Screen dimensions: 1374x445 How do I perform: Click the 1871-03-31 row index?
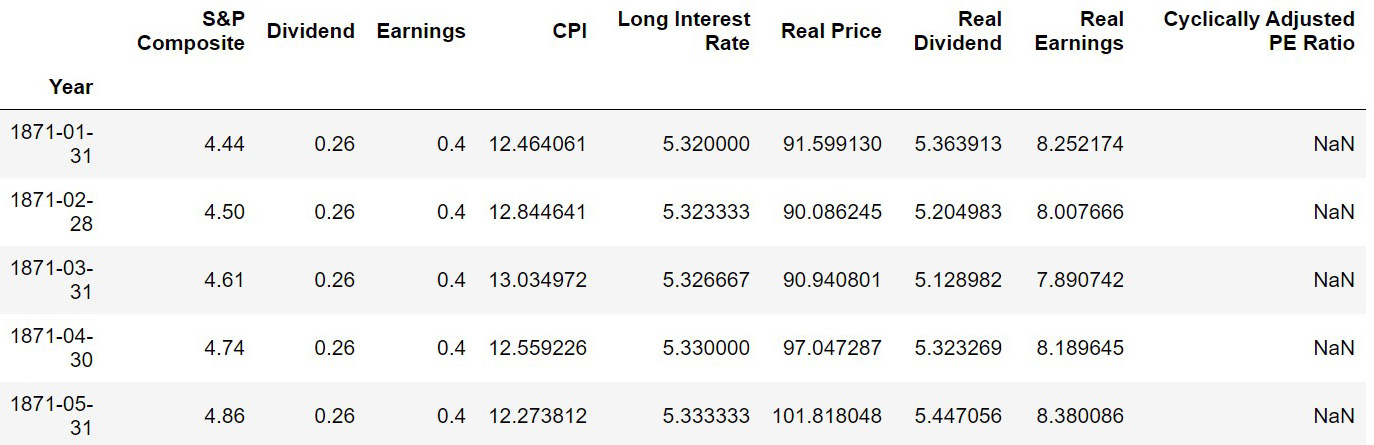52,280
